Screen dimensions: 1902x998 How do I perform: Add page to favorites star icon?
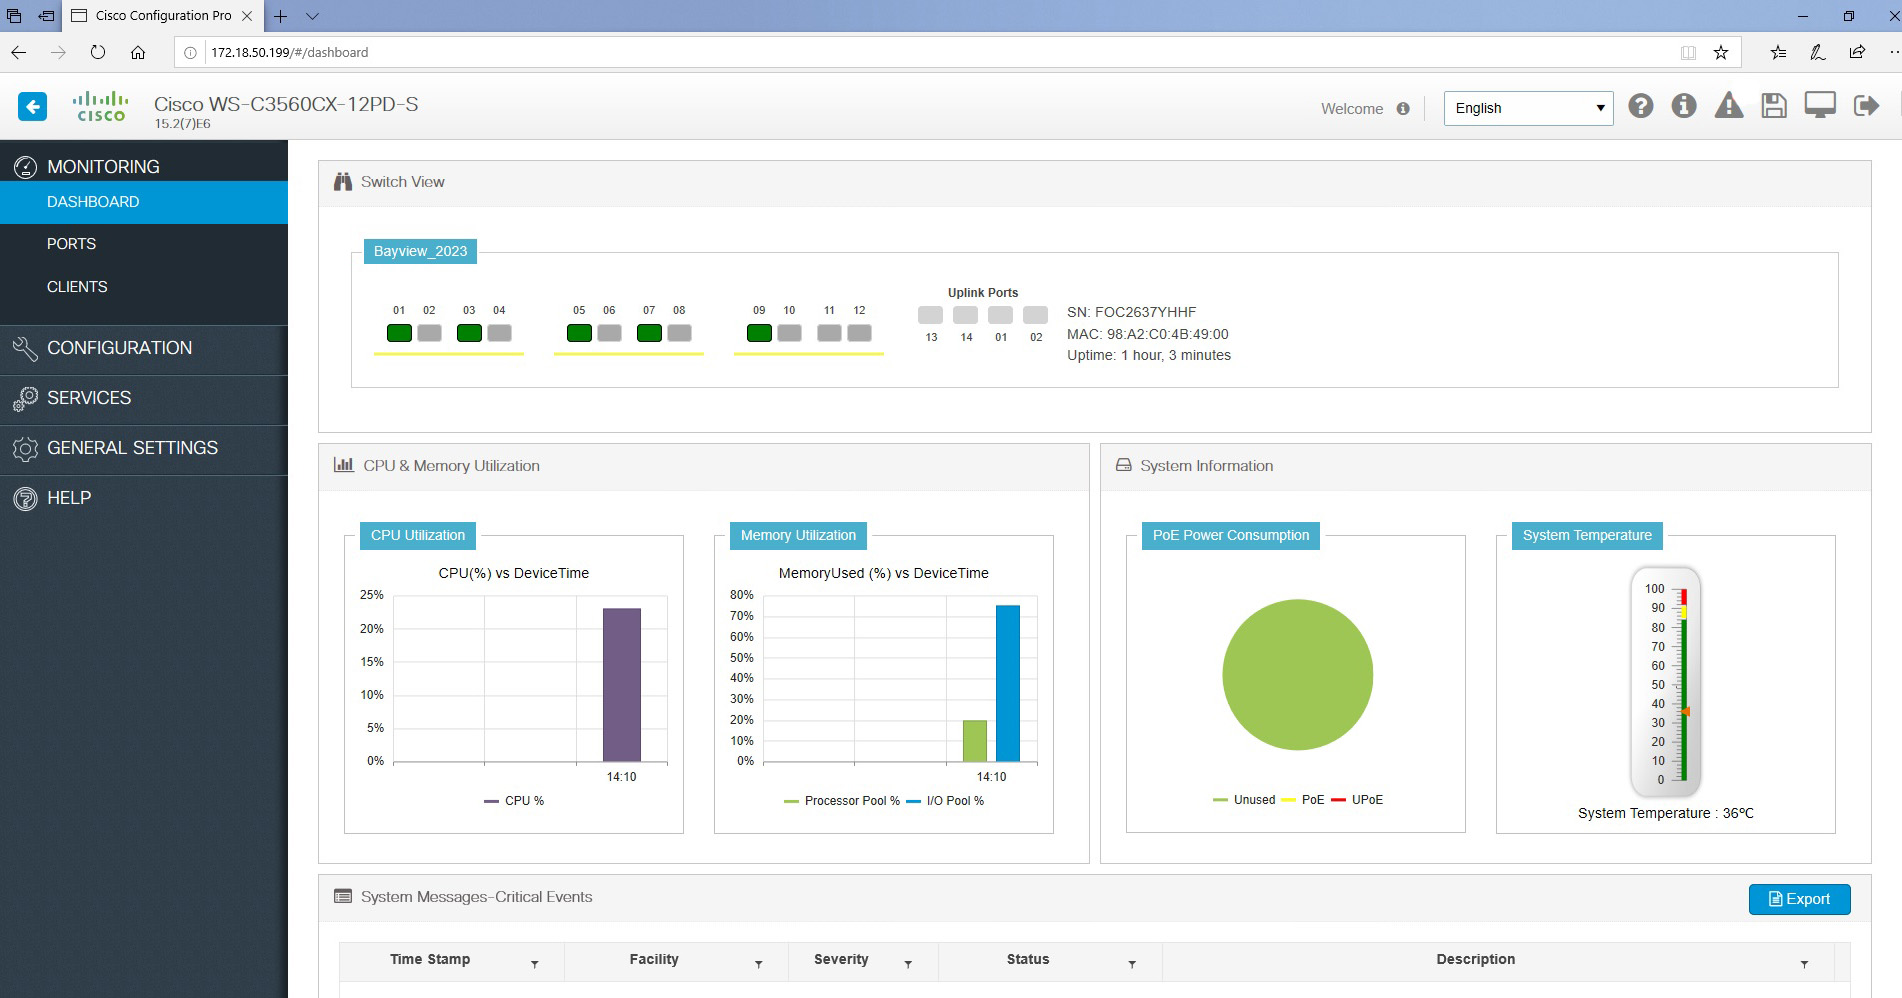click(x=1721, y=52)
